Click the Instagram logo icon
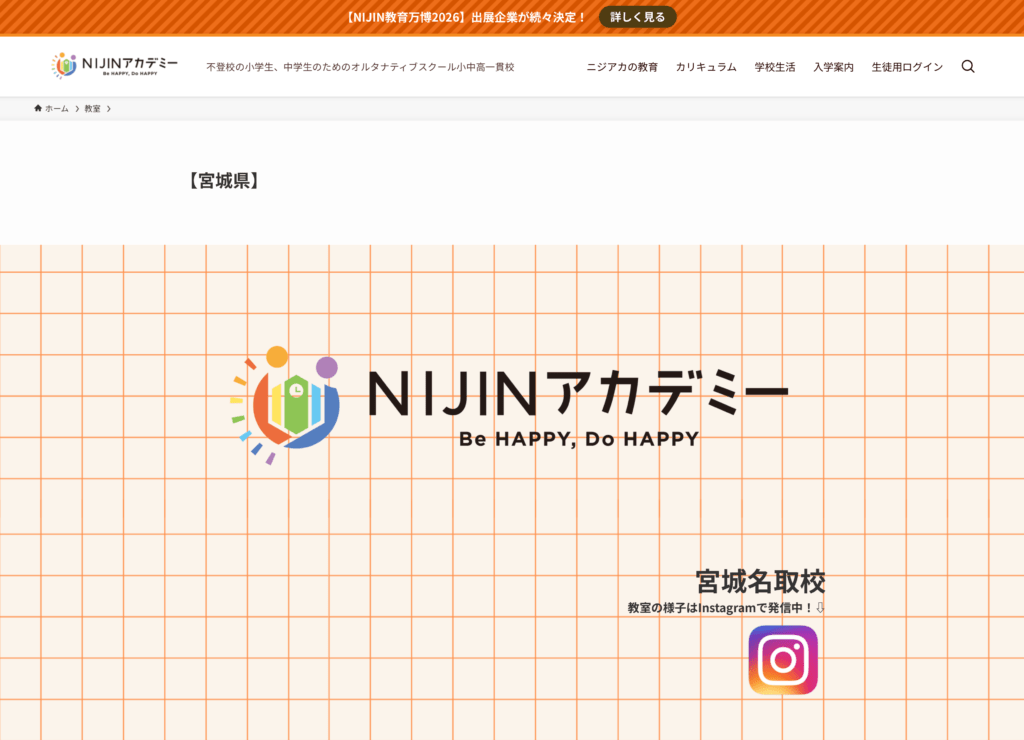The image size is (1024, 740). 783,660
